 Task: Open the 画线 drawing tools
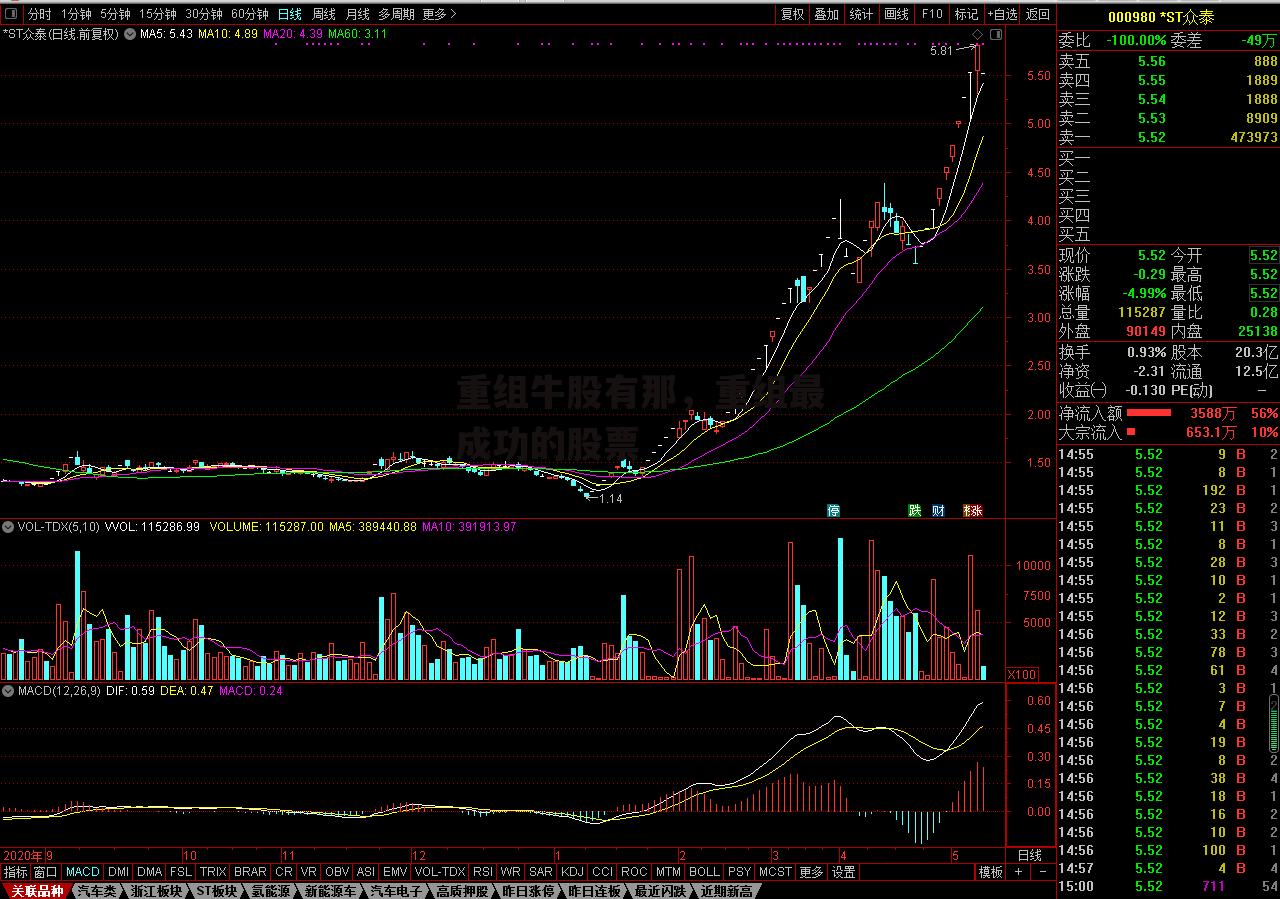tap(896, 14)
